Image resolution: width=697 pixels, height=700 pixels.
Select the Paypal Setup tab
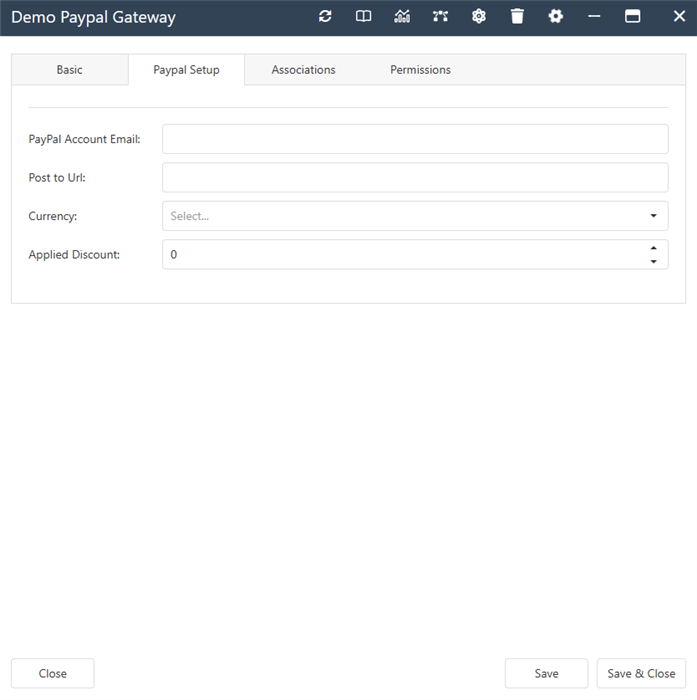pyautogui.click(x=186, y=70)
